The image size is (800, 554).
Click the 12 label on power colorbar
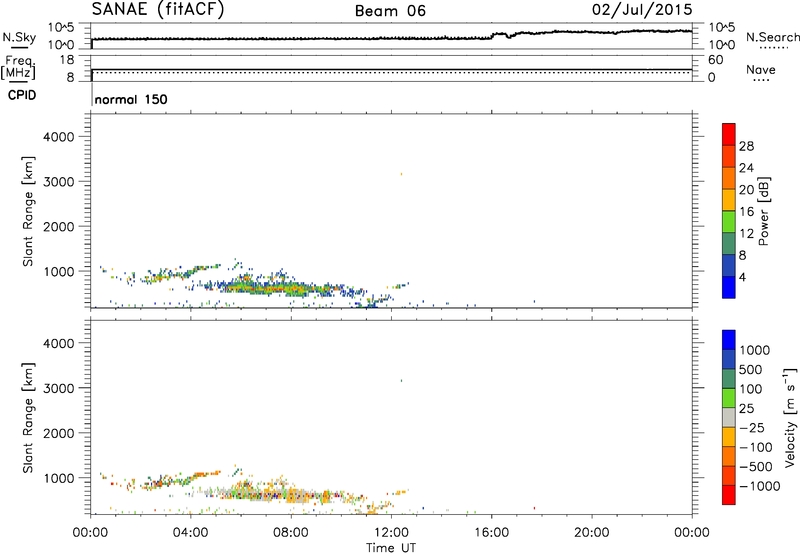[x=746, y=234]
